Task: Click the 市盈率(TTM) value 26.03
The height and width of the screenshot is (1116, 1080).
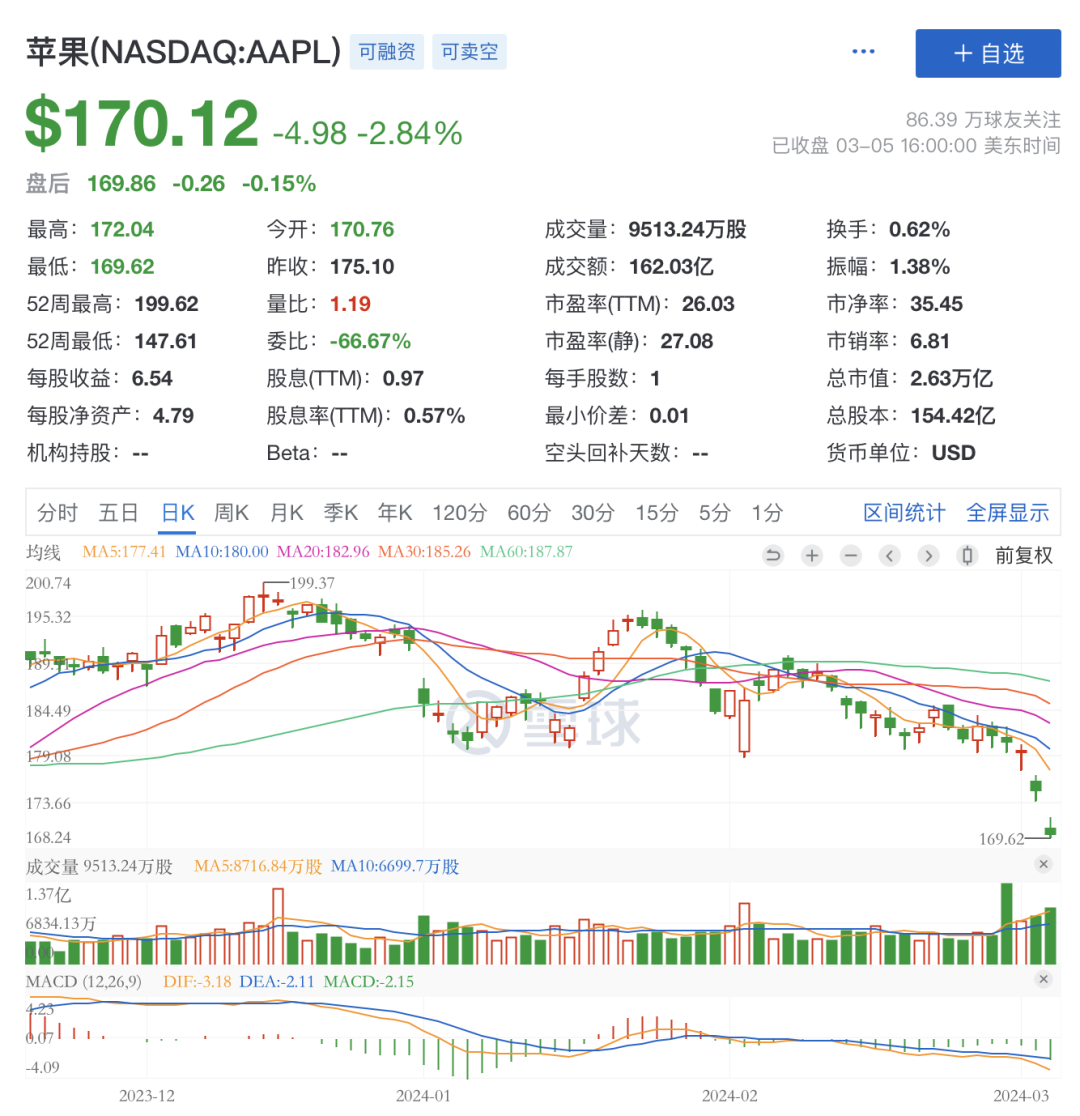Action: tap(708, 304)
